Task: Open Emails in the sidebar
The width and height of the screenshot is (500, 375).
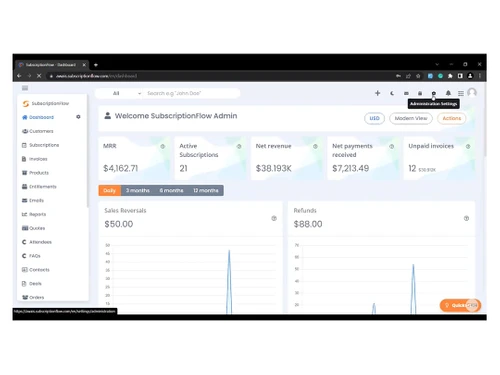Action: 33,200
